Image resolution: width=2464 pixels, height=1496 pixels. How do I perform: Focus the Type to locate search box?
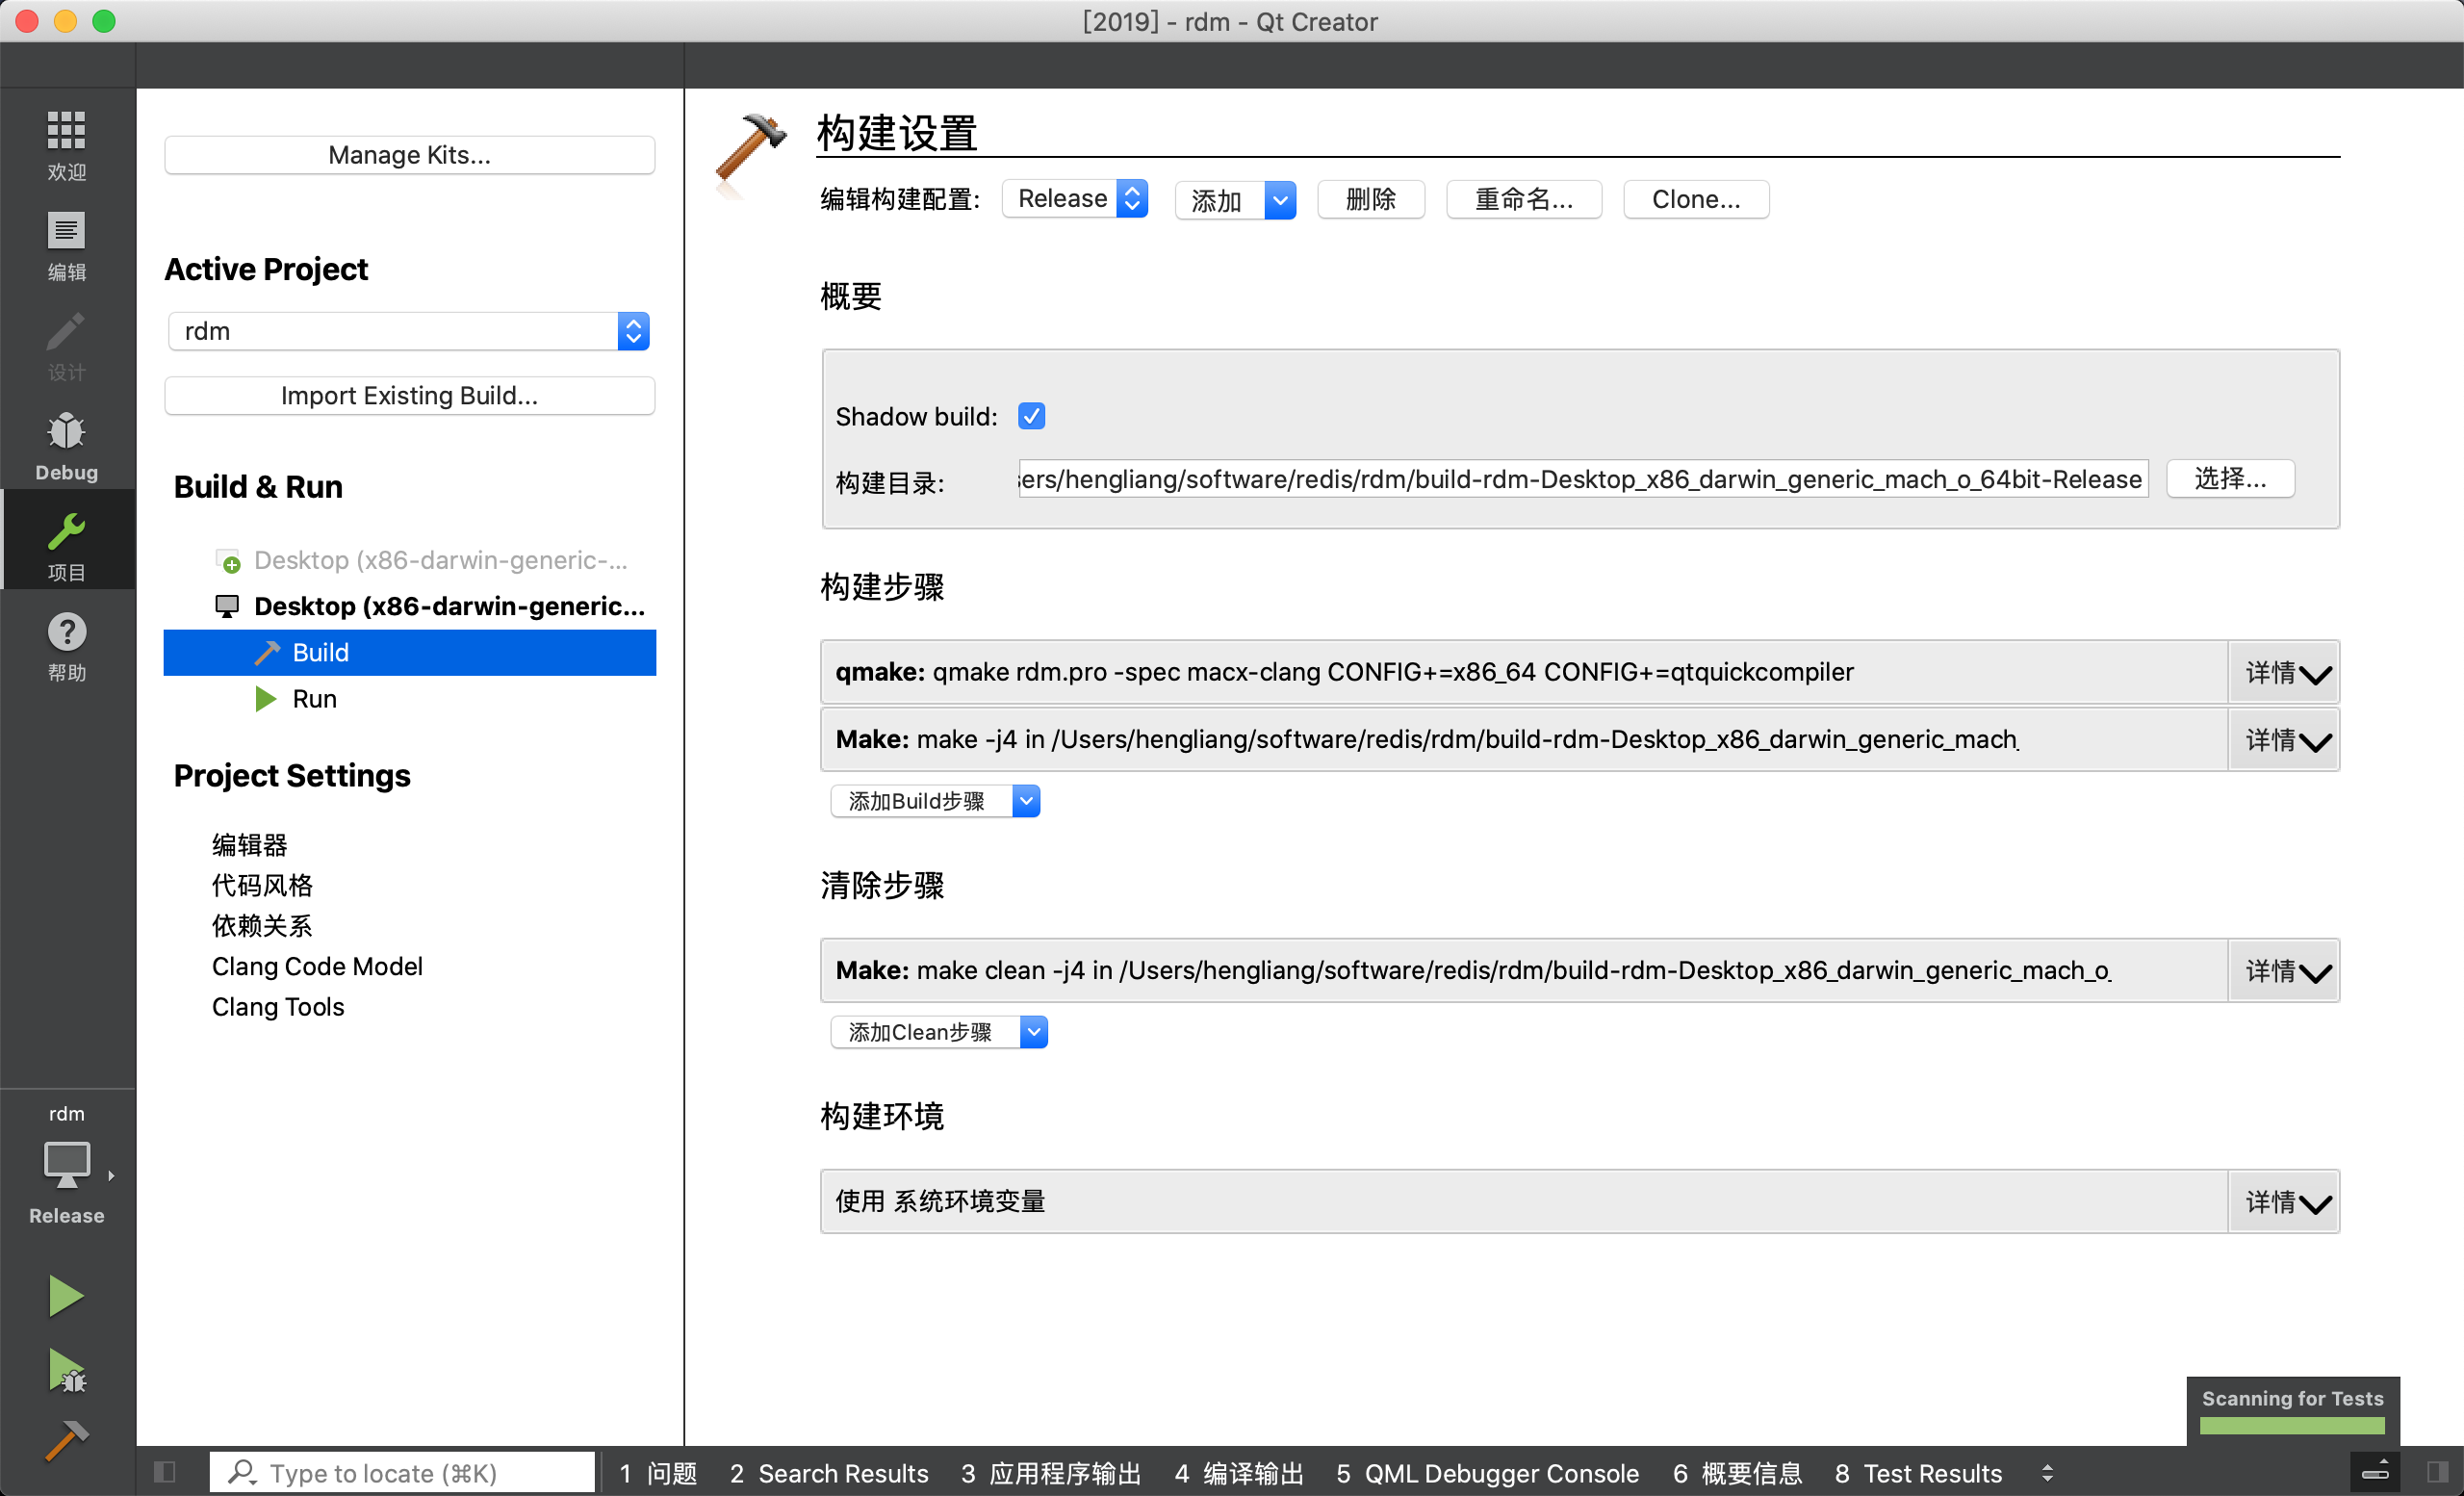pyautogui.click(x=402, y=1473)
